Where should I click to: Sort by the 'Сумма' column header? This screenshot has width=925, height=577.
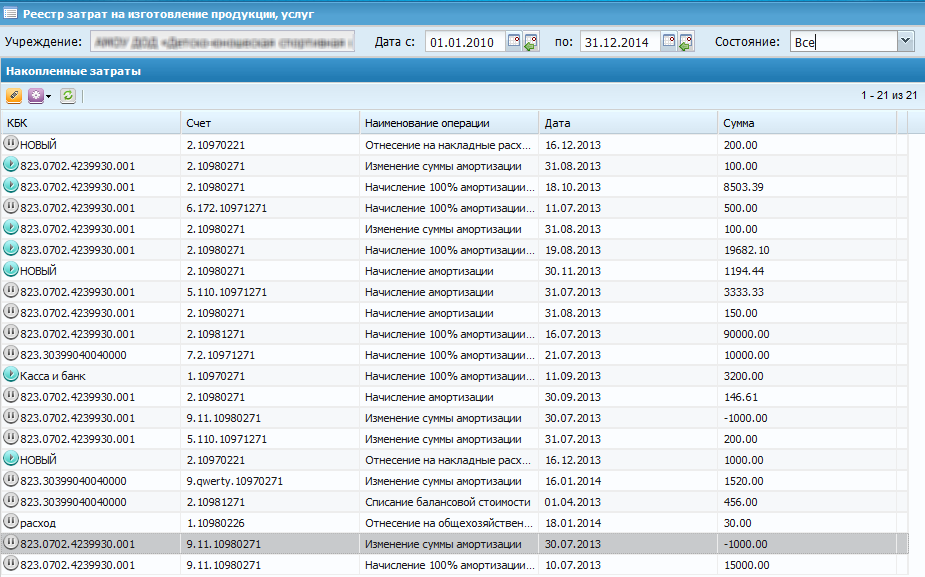tap(807, 123)
